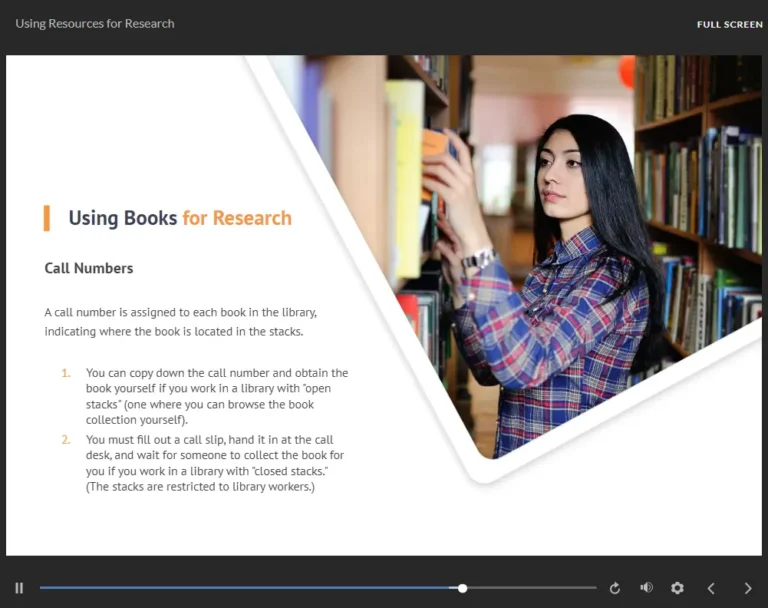Image resolution: width=768 pixels, height=608 pixels.
Task: Click the 'Using Books for Research' heading
Action: tap(180, 218)
